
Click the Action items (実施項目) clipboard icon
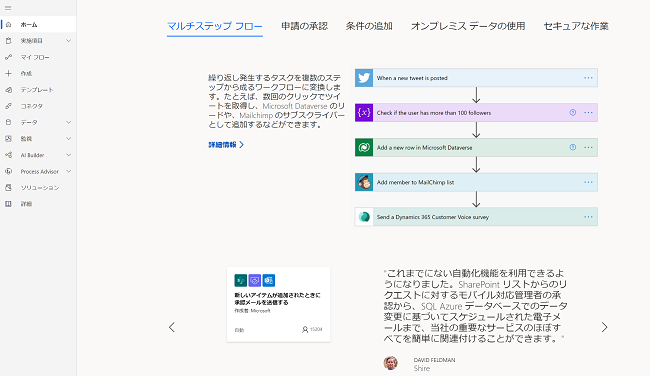point(8,41)
